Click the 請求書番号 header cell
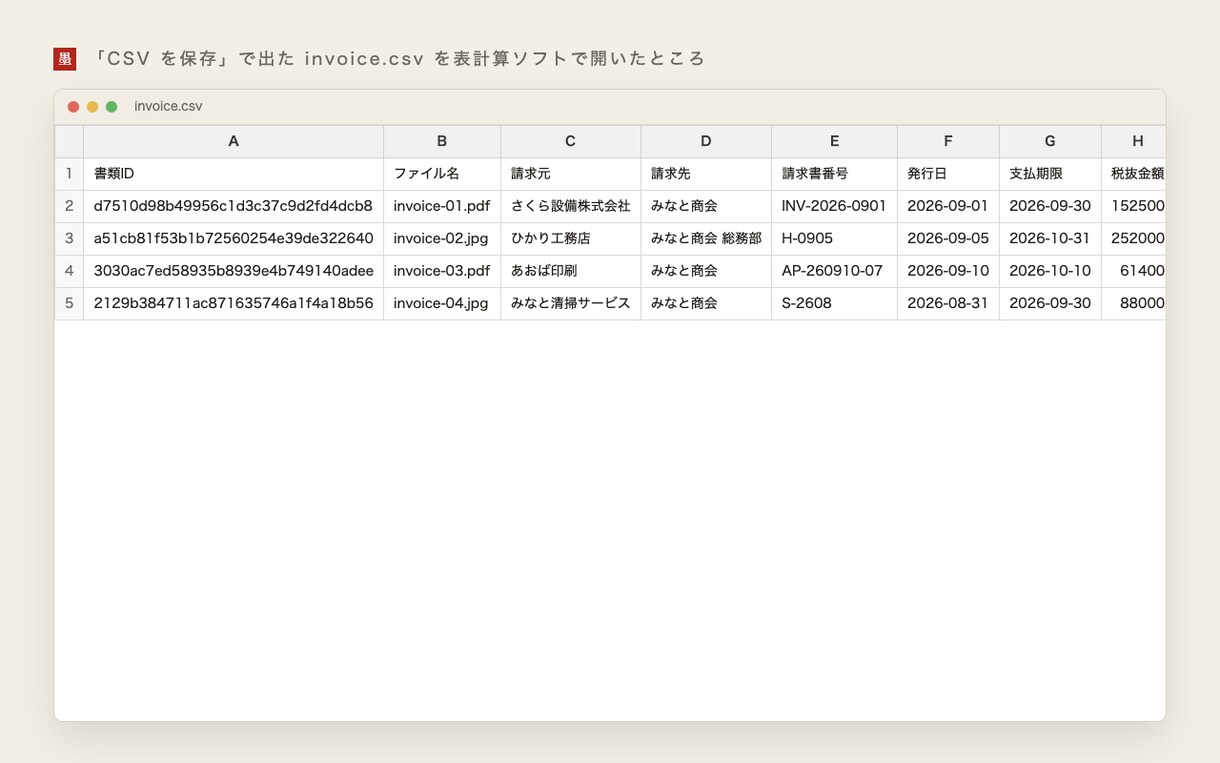Screen dimensions: 1220x763 tap(834, 174)
